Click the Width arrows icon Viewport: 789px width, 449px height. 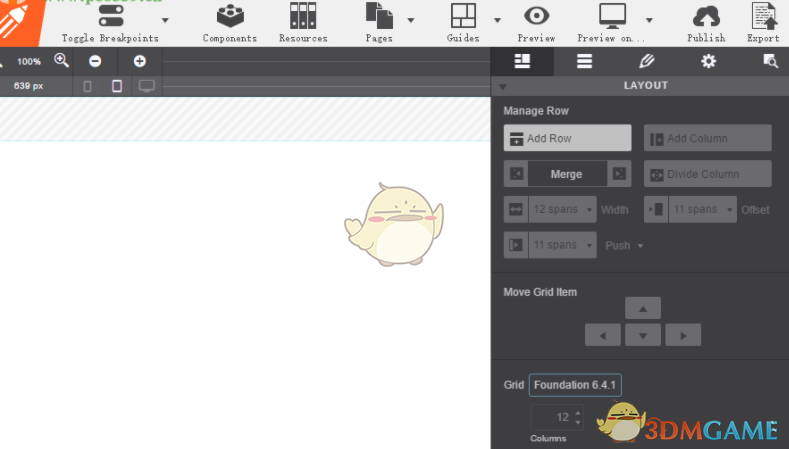(516, 209)
